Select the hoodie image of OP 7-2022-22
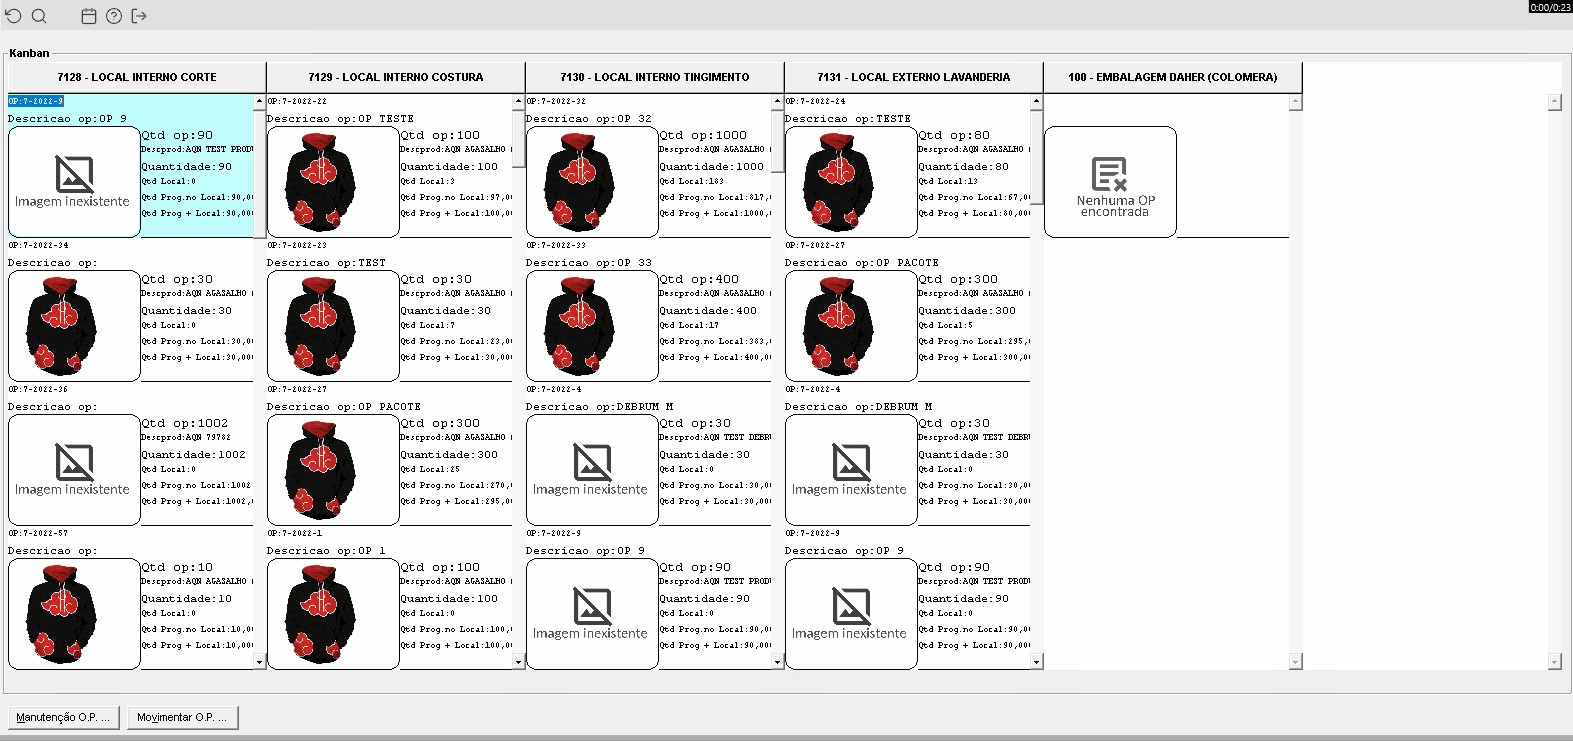Screen dimensions: 1573x741 pos(333,182)
